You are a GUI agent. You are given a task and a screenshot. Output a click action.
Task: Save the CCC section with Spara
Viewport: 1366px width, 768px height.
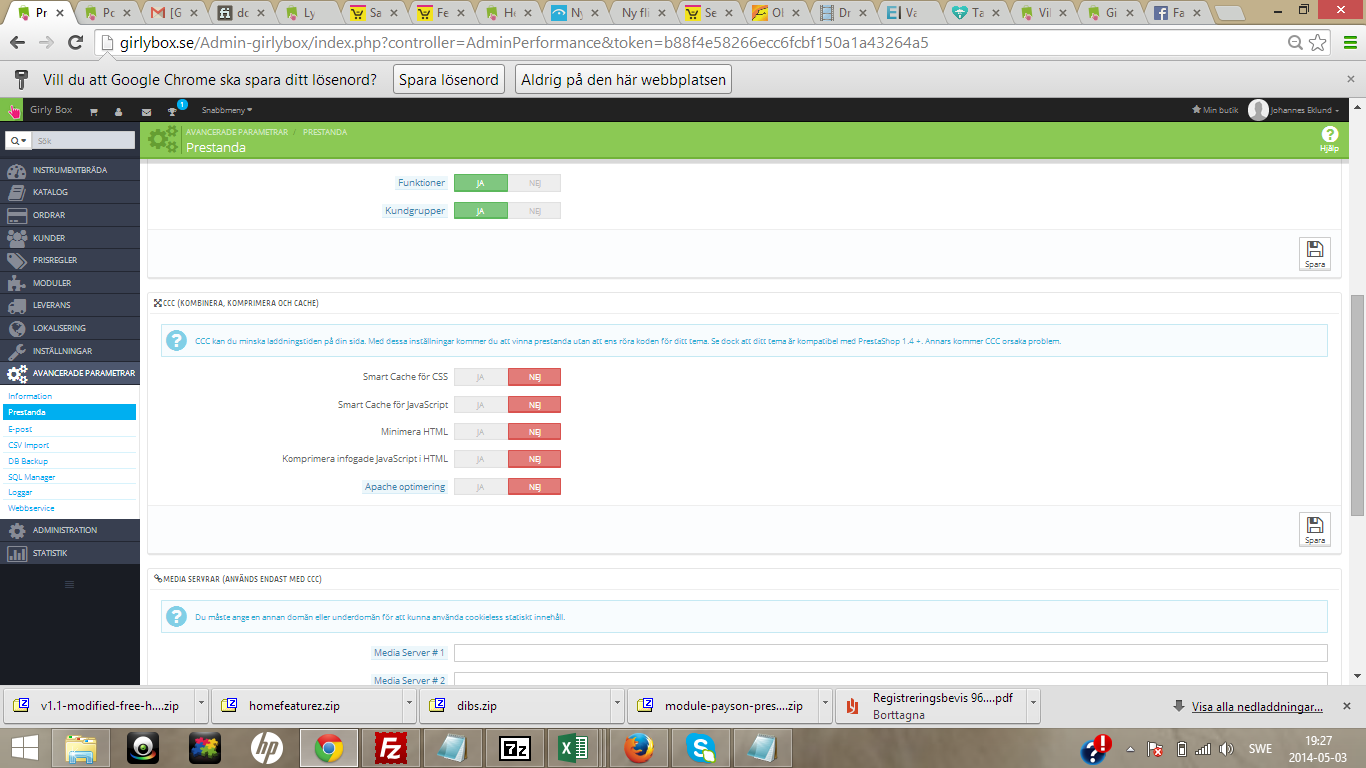[1315, 530]
